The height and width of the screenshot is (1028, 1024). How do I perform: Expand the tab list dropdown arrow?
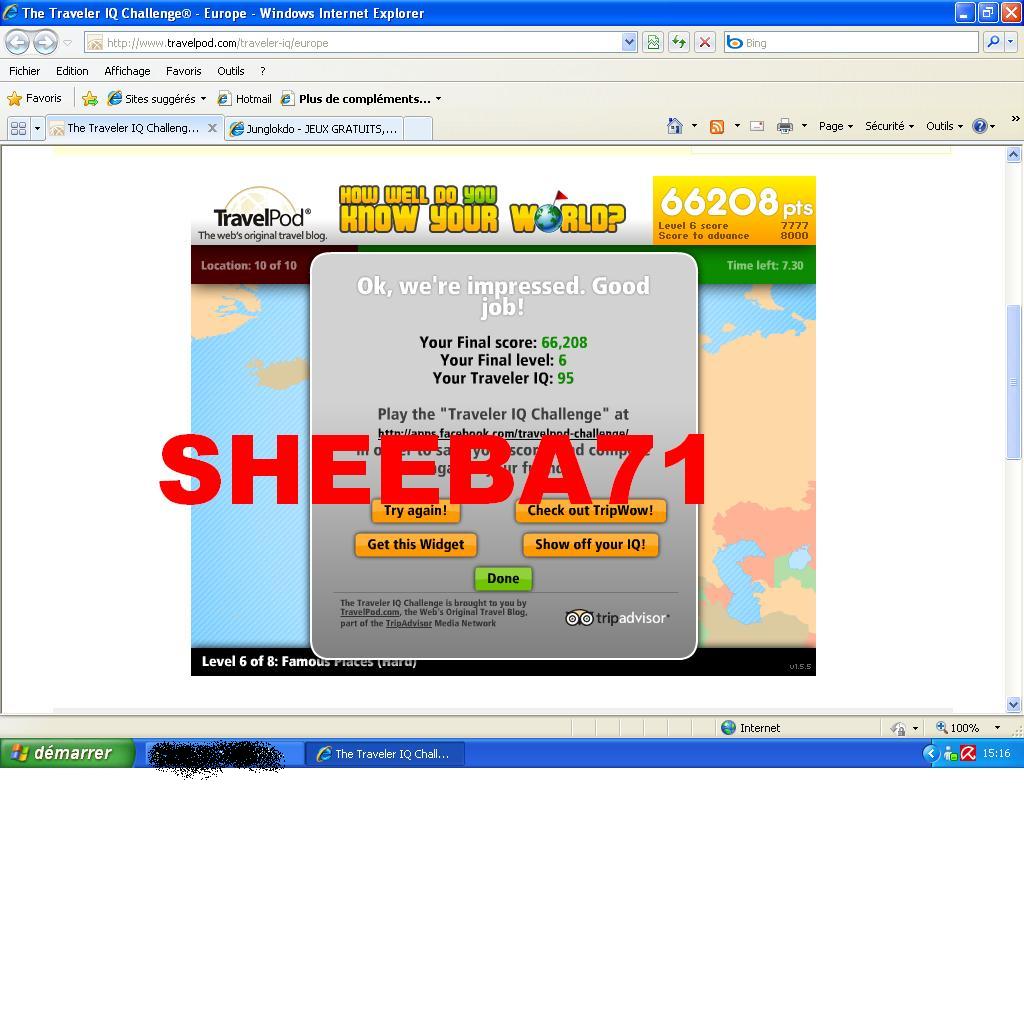point(37,128)
